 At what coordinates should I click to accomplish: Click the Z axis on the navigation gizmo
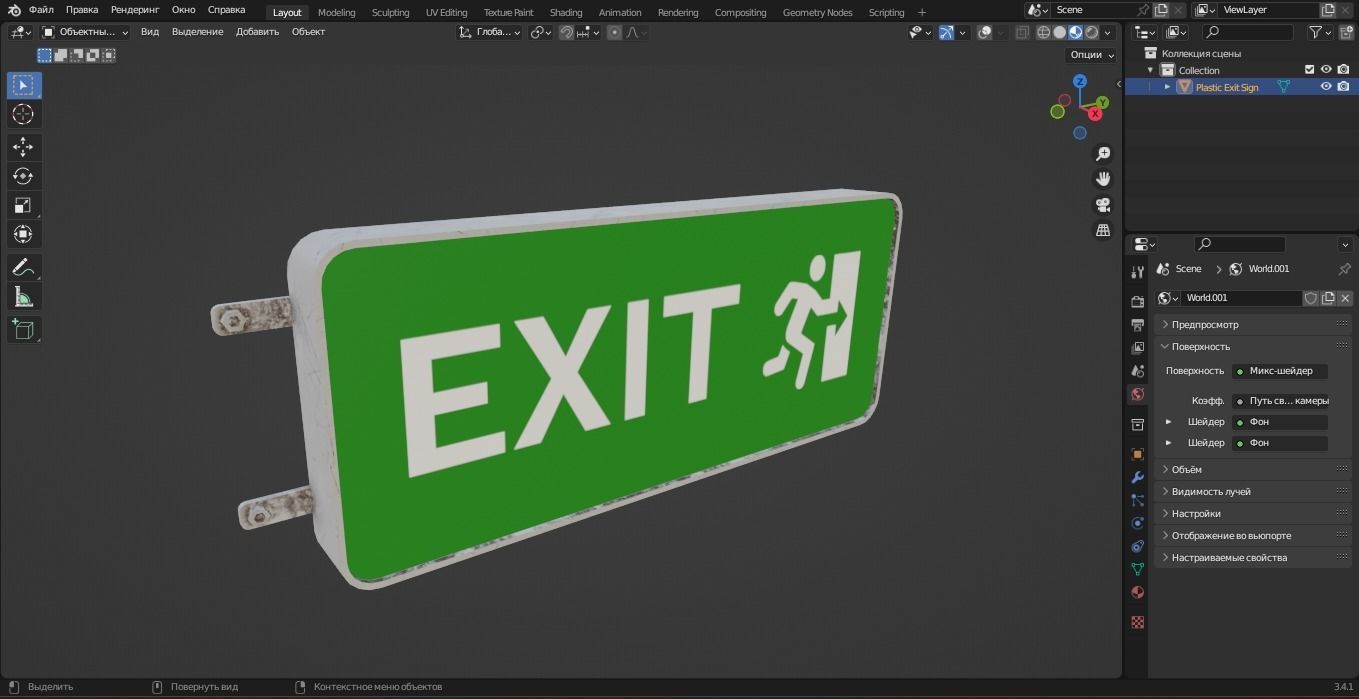[1080, 81]
